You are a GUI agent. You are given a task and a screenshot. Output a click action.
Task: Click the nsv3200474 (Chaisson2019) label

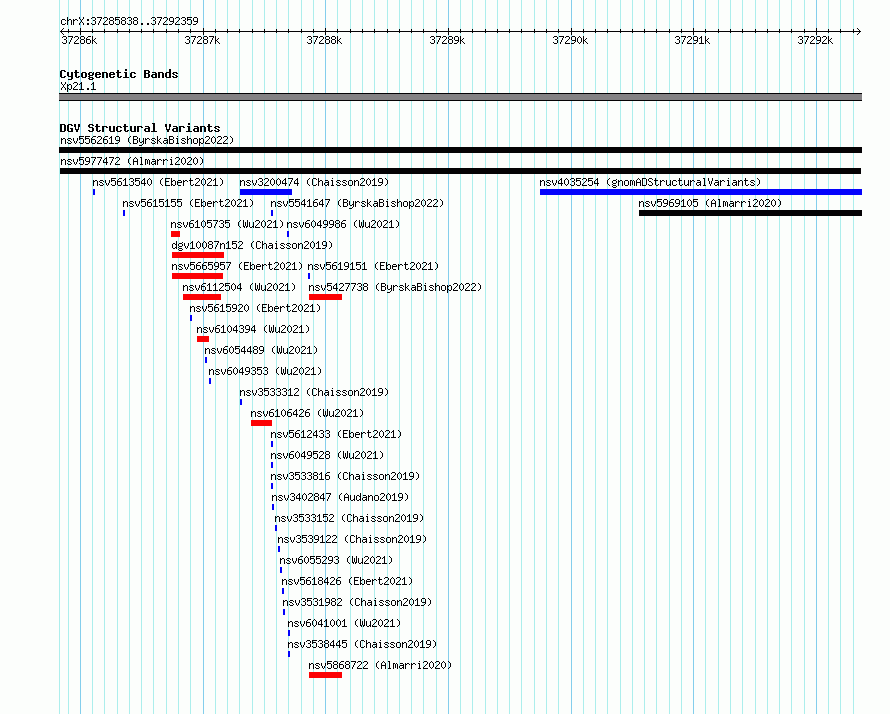pyautogui.click(x=314, y=182)
